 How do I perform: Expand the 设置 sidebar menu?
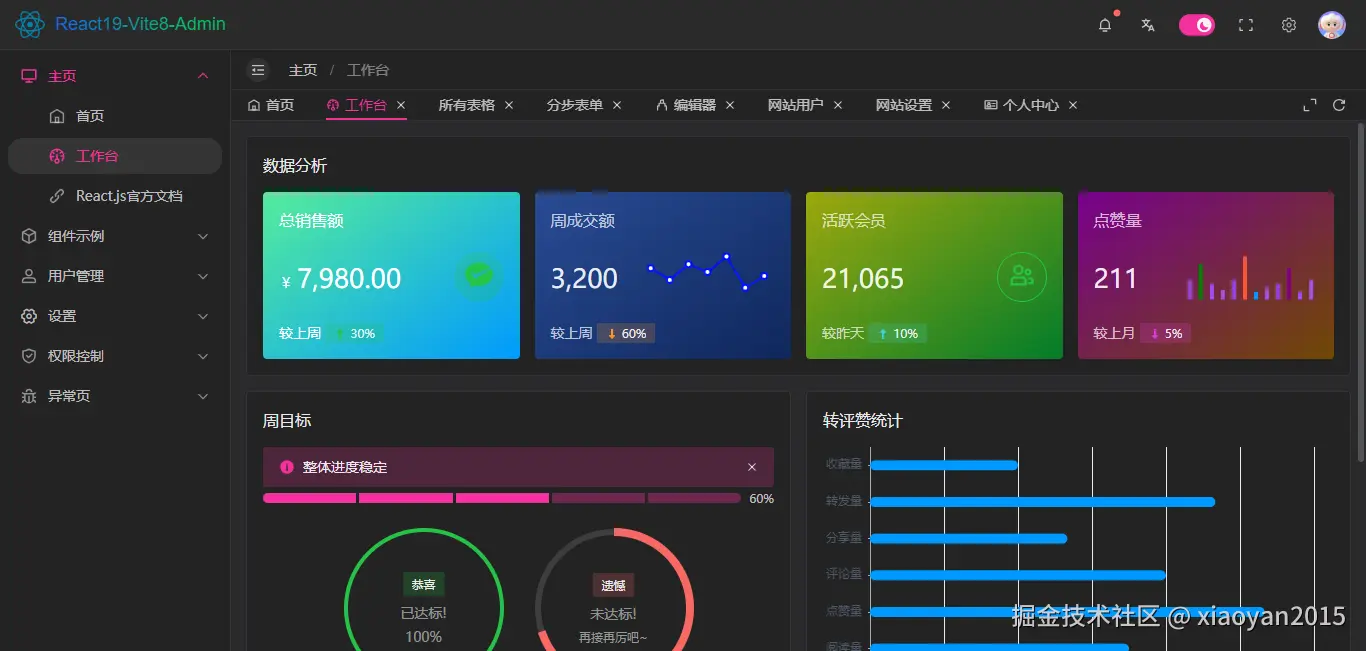point(115,316)
